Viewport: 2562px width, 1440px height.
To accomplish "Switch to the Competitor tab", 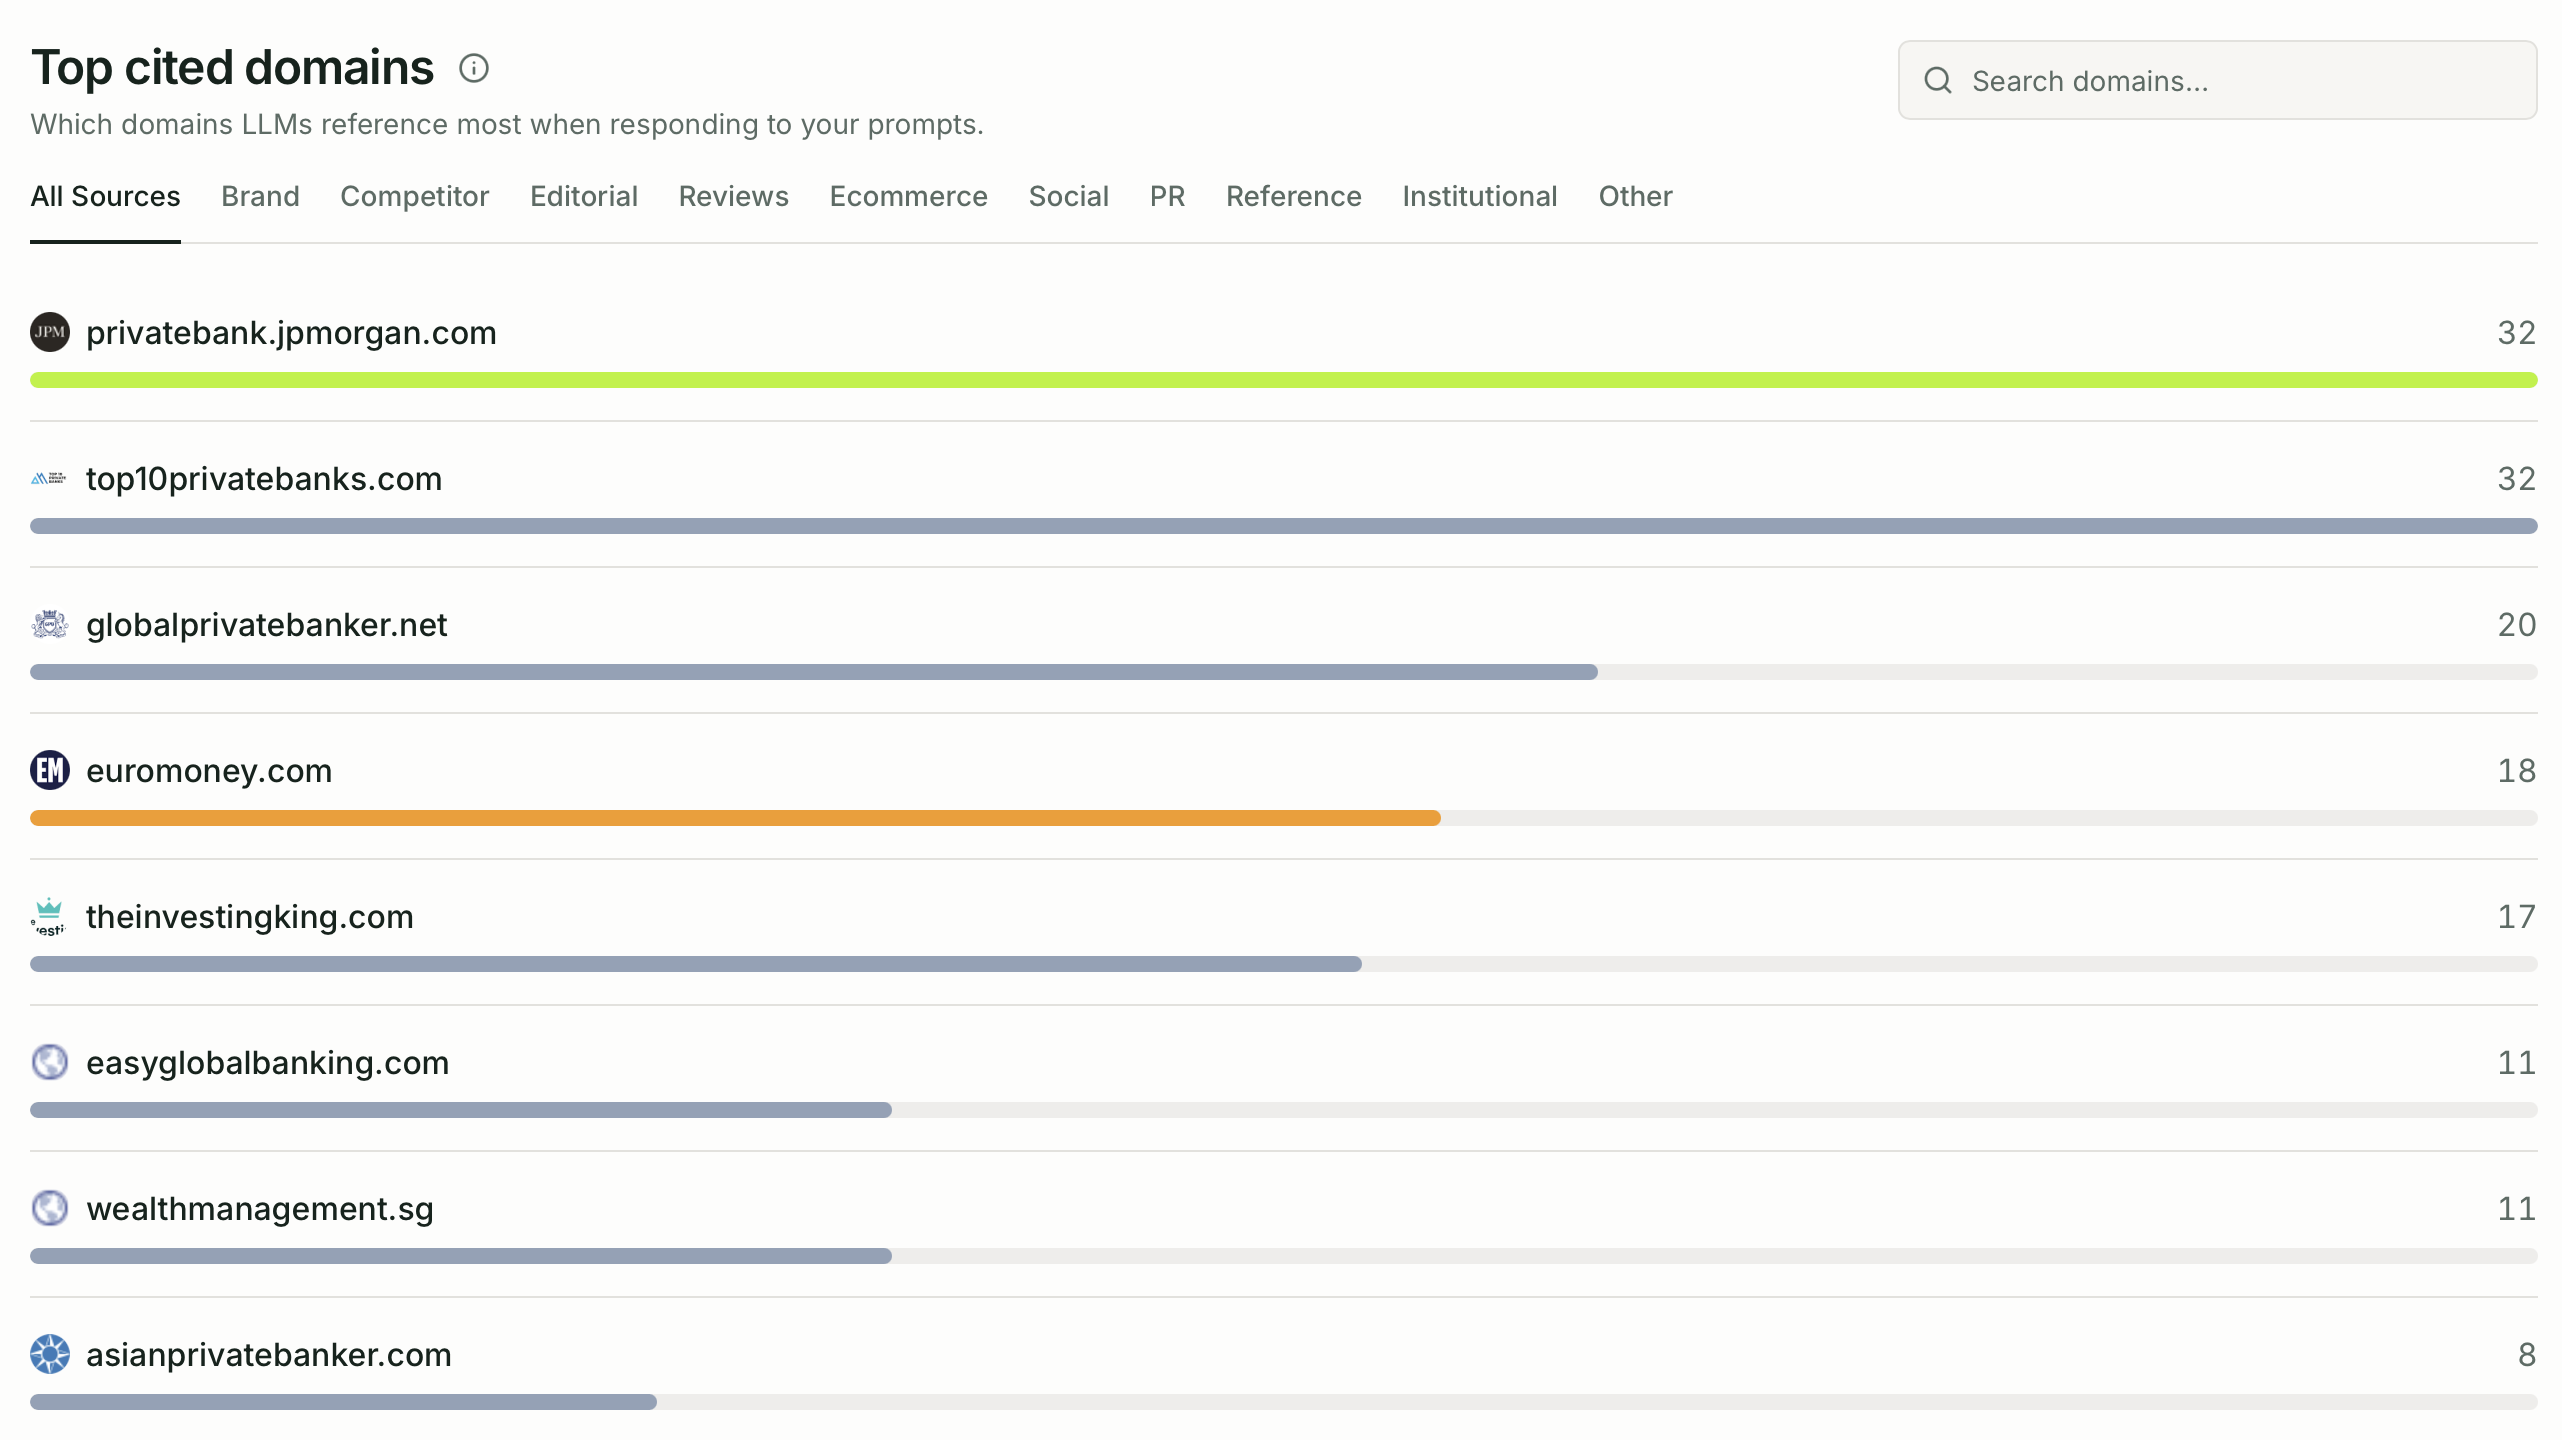I will (415, 196).
